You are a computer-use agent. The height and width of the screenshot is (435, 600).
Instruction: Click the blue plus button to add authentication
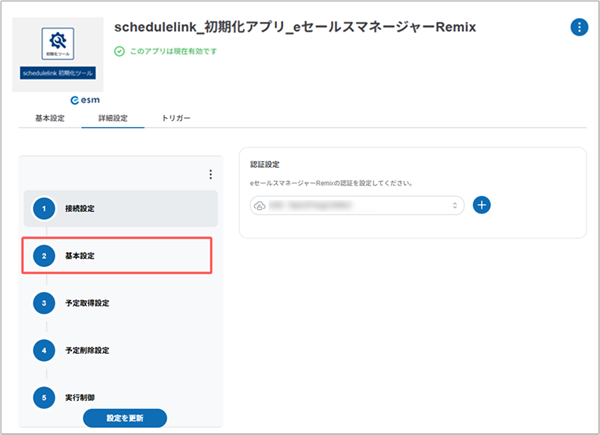(x=482, y=204)
